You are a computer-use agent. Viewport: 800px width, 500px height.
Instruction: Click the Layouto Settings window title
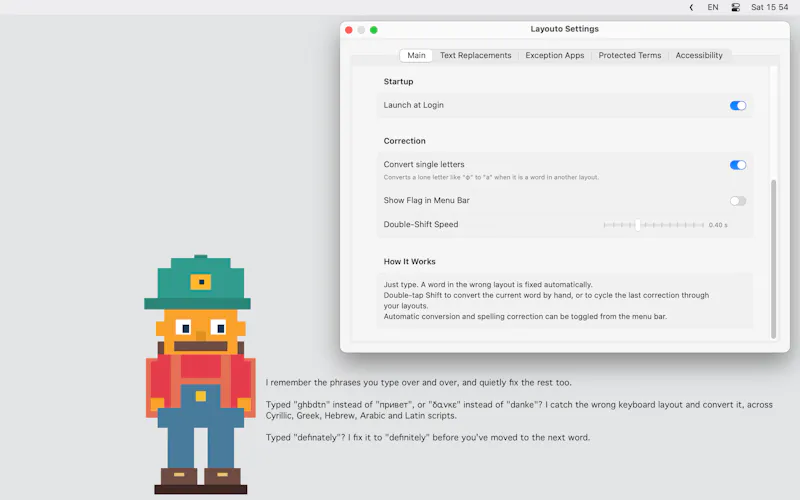click(564, 29)
